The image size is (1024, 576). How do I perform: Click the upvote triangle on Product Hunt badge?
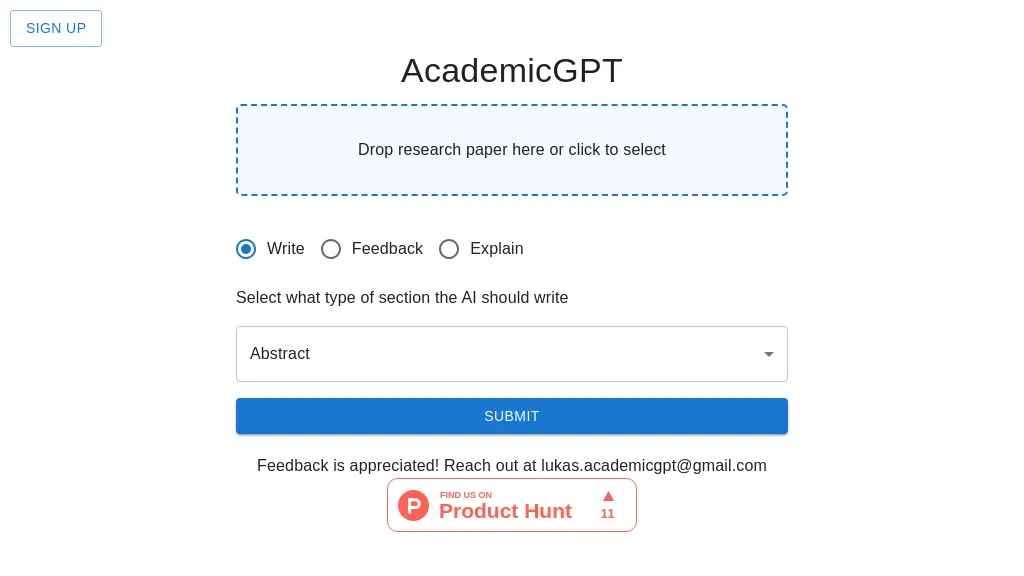(x=608, y=496)
